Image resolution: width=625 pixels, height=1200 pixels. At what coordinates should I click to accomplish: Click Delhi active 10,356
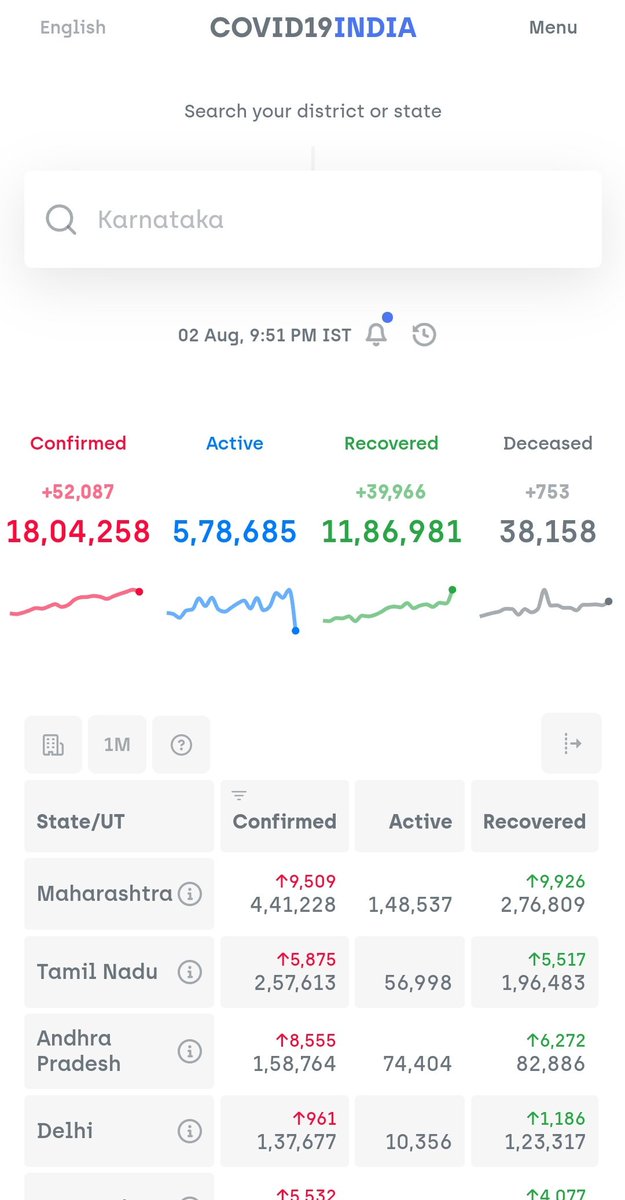419,1141
